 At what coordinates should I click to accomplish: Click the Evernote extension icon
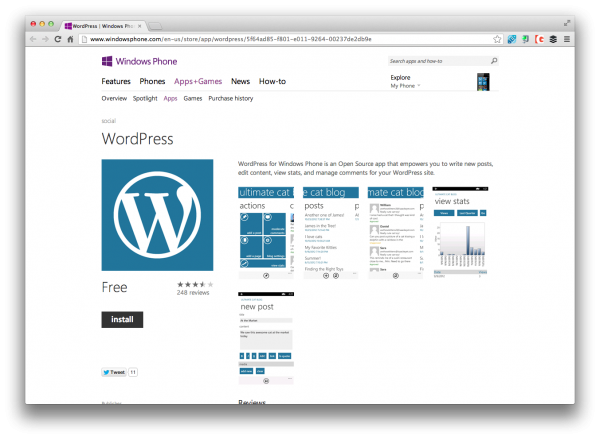526,39
